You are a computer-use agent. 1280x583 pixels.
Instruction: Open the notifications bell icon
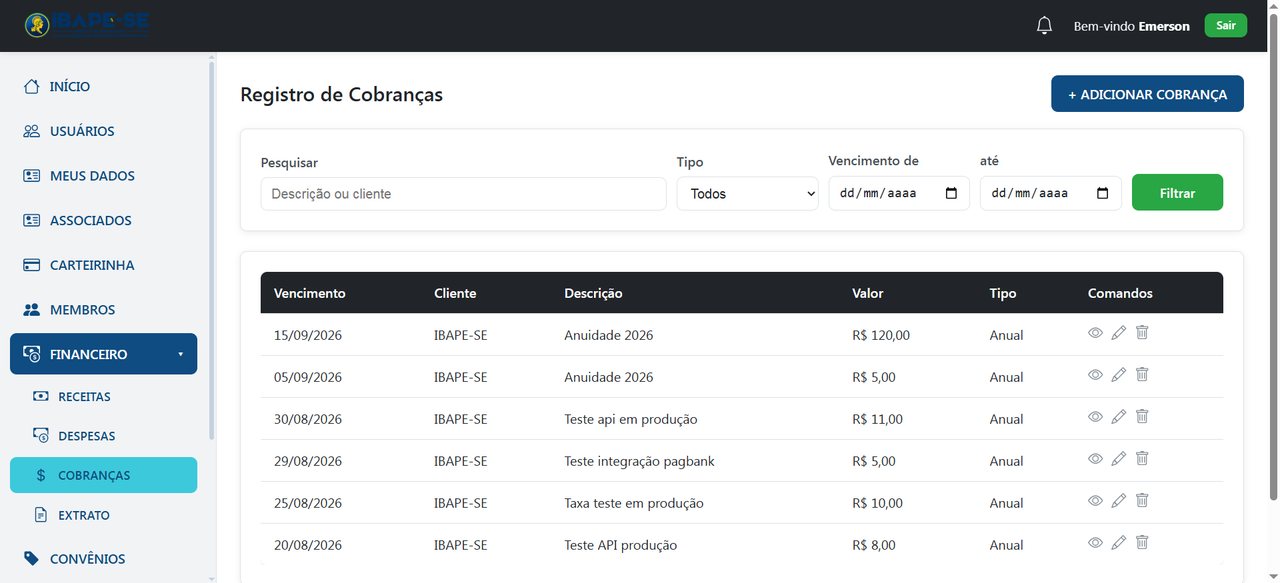click(x=1044, y=26)
